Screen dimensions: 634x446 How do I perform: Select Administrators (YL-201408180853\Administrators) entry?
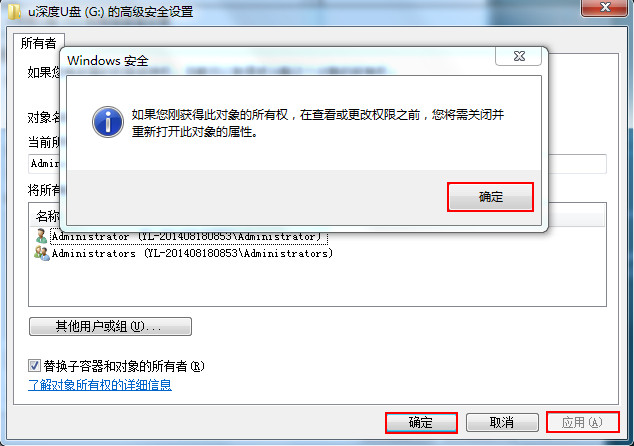192,254
